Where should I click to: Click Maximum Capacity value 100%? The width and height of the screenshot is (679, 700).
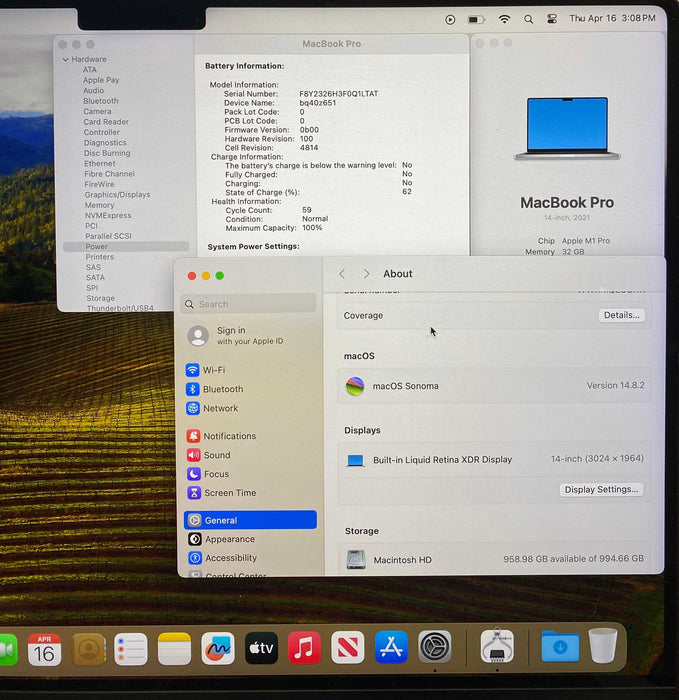[x=312, y=228]
